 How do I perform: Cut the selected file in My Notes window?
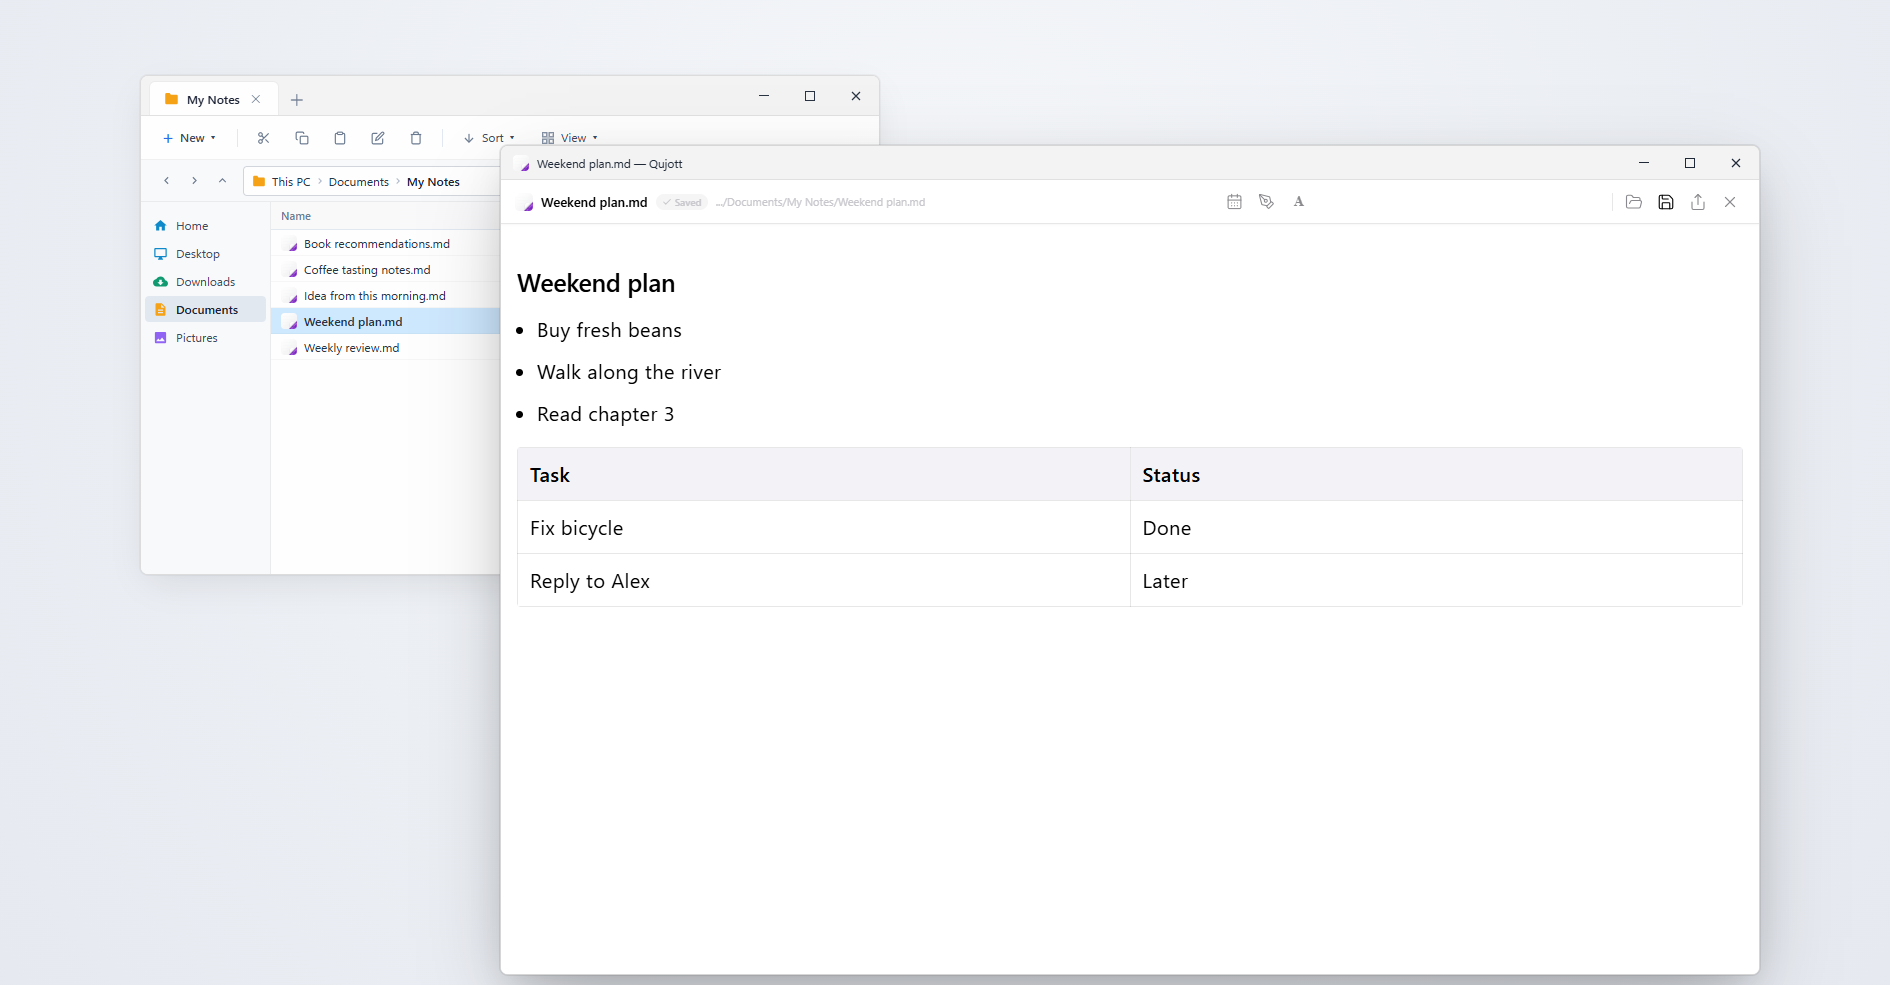coord(264,138)
